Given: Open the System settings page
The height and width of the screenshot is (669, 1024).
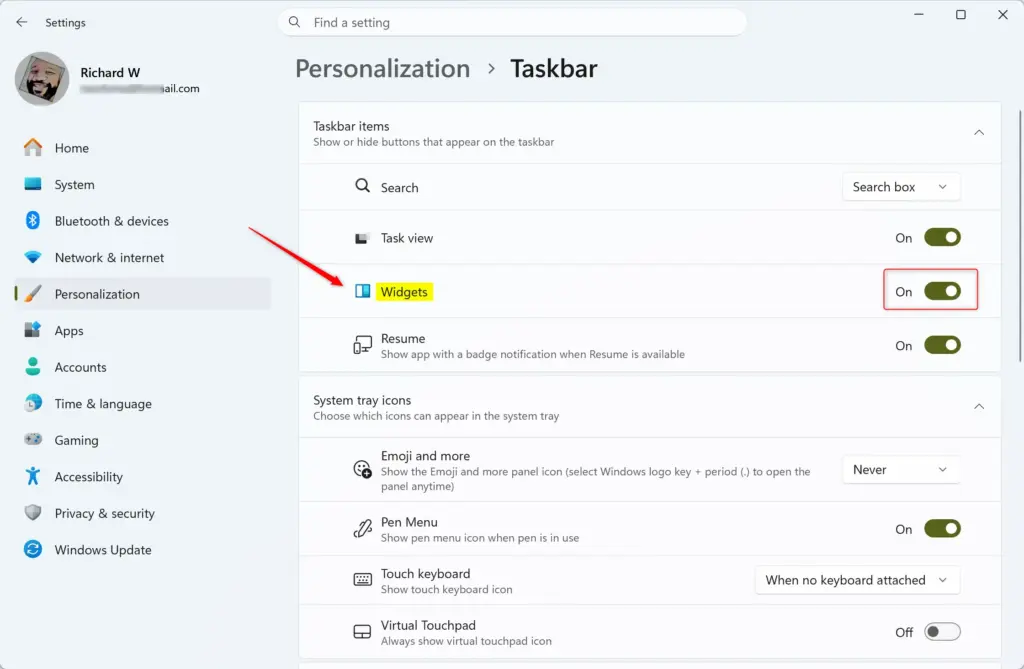Looking at the screenshot, I should [x=142, y=184].
